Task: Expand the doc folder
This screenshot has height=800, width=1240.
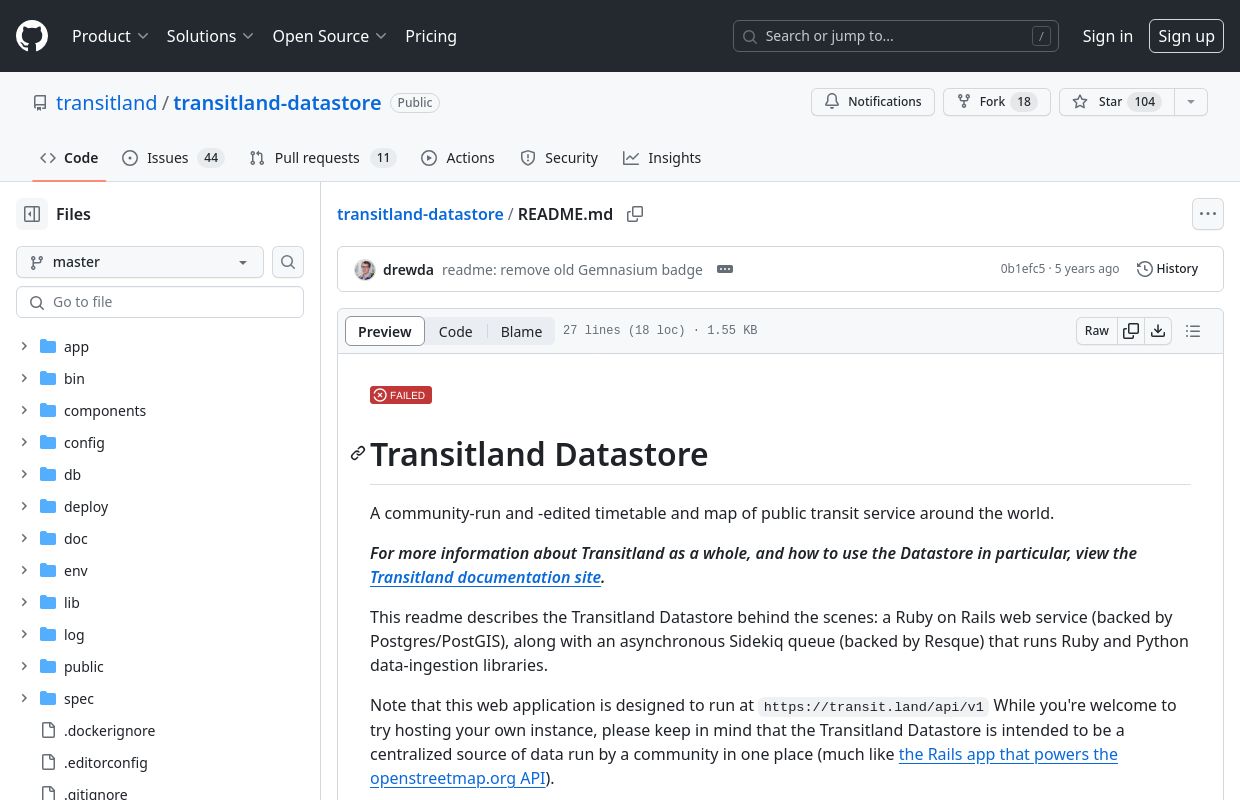Action: click(x=24, y=538)
